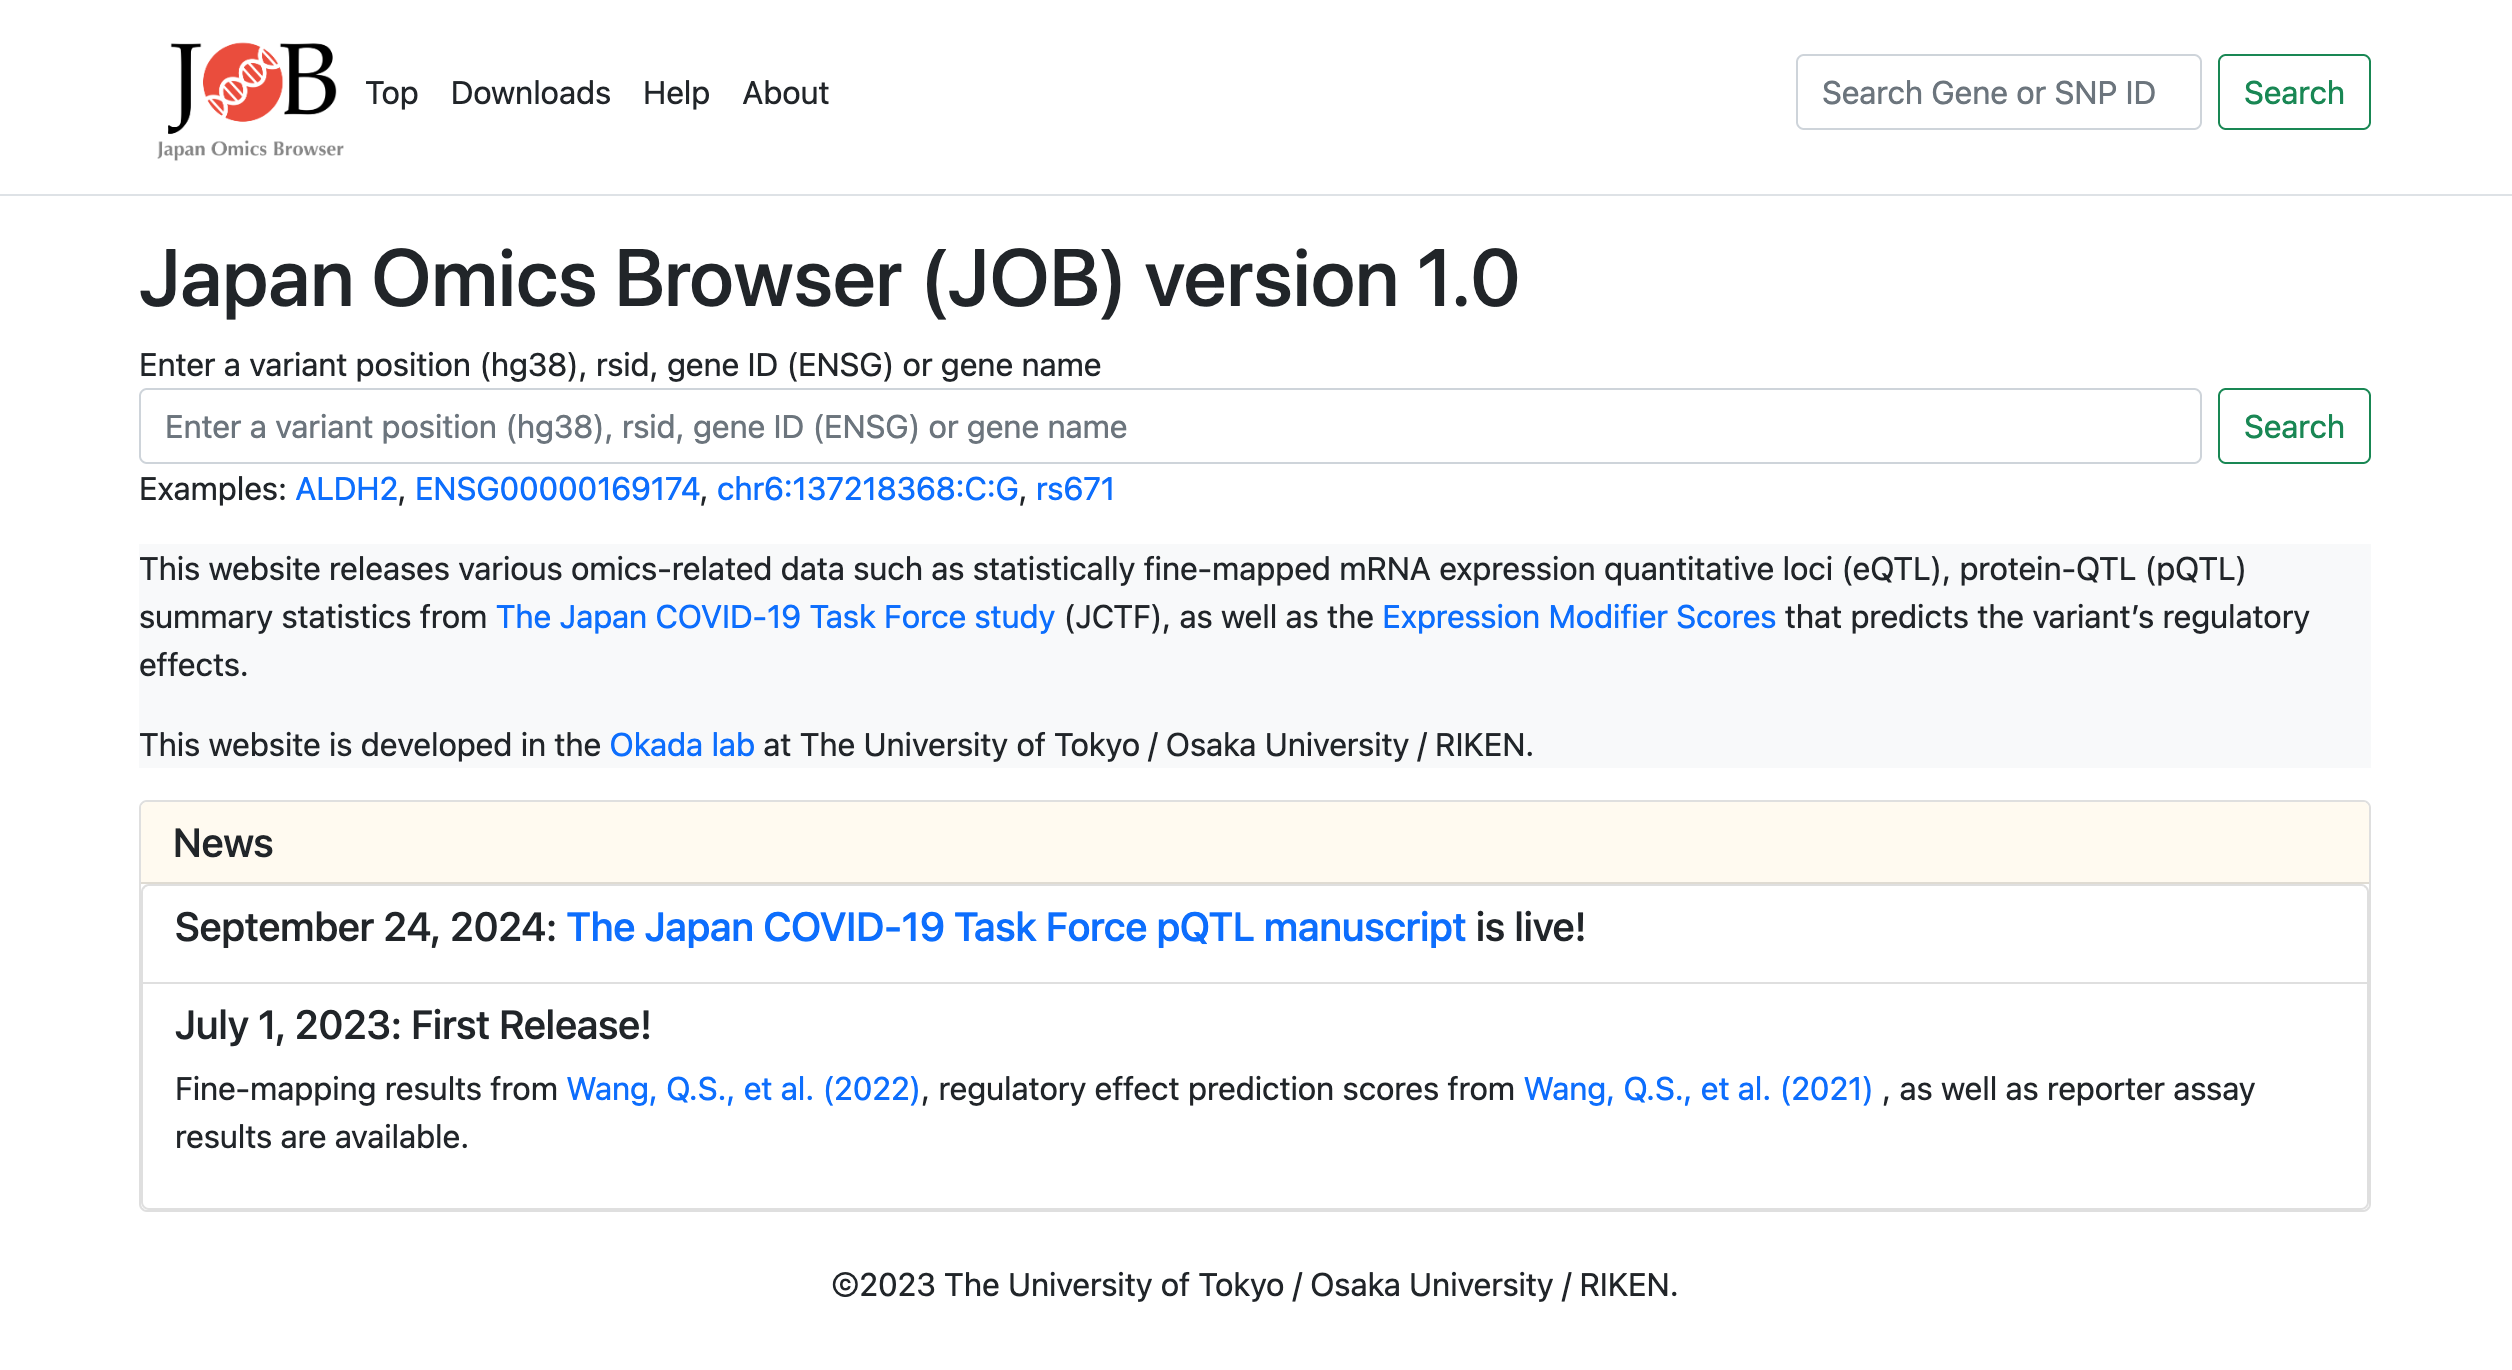
Task: Select the ALDH2 example link
Action: pyautogui.click(x=346, y=489)
